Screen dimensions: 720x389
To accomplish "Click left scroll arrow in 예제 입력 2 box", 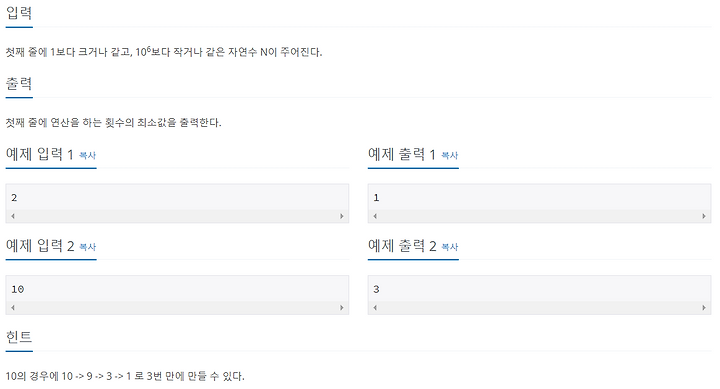I will click(13, 307).
